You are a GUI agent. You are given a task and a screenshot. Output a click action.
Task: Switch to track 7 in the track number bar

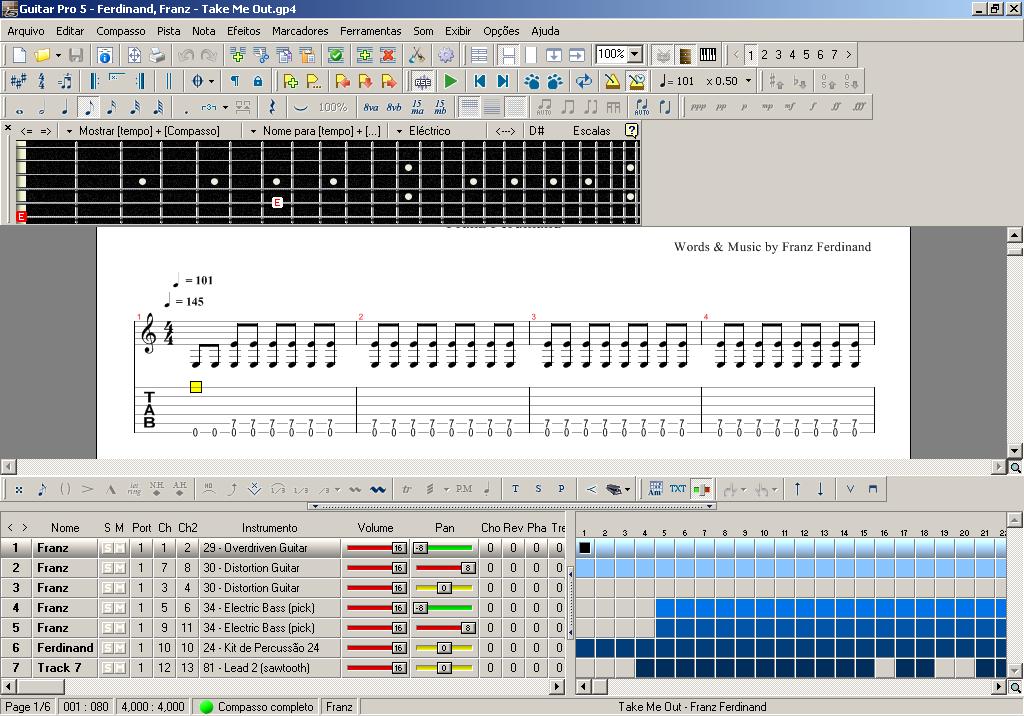tap(834, 56)
